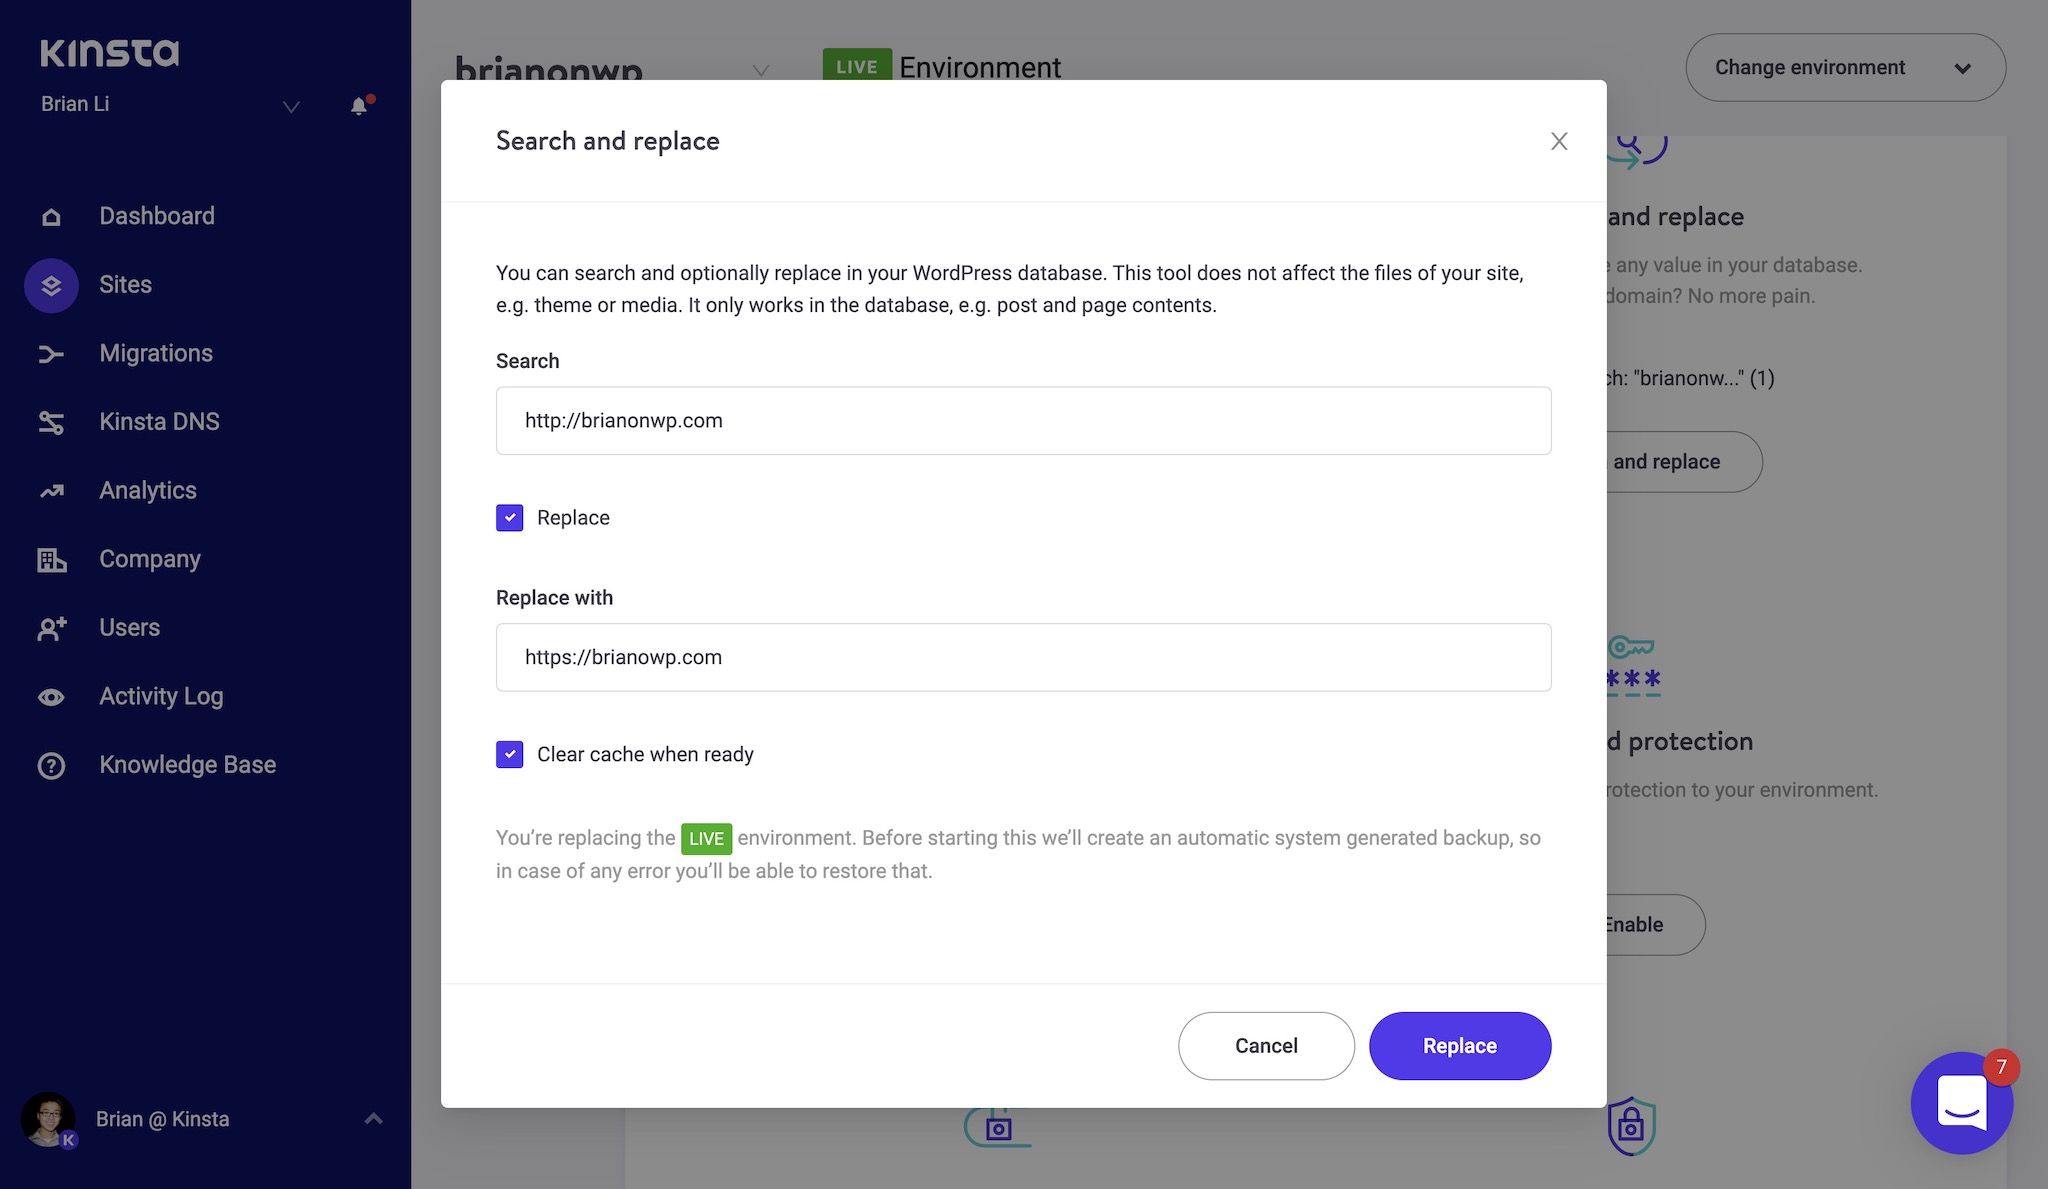Image resolution: width=2048 pixels, height=1189 pixels.
Task: Click the Migrations arrow icon
Action: pos(51,354)
